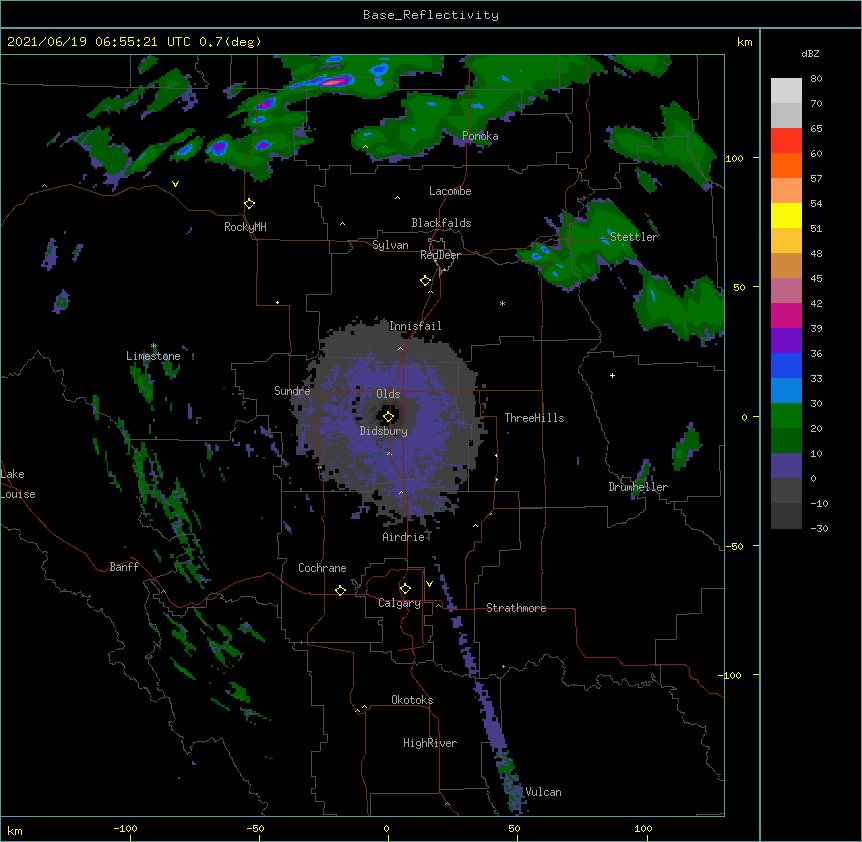The image size is (862, 842).
Task: Select the RedDeer city label
Action: coord(440,255)
